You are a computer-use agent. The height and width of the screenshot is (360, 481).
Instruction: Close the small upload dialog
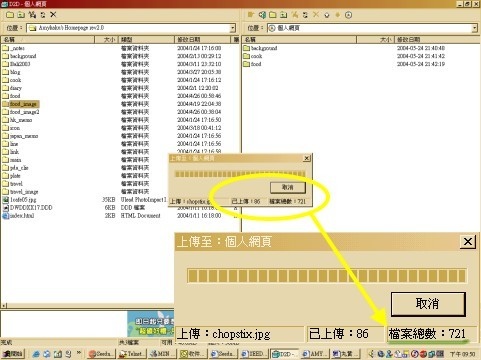click(307, 158)
